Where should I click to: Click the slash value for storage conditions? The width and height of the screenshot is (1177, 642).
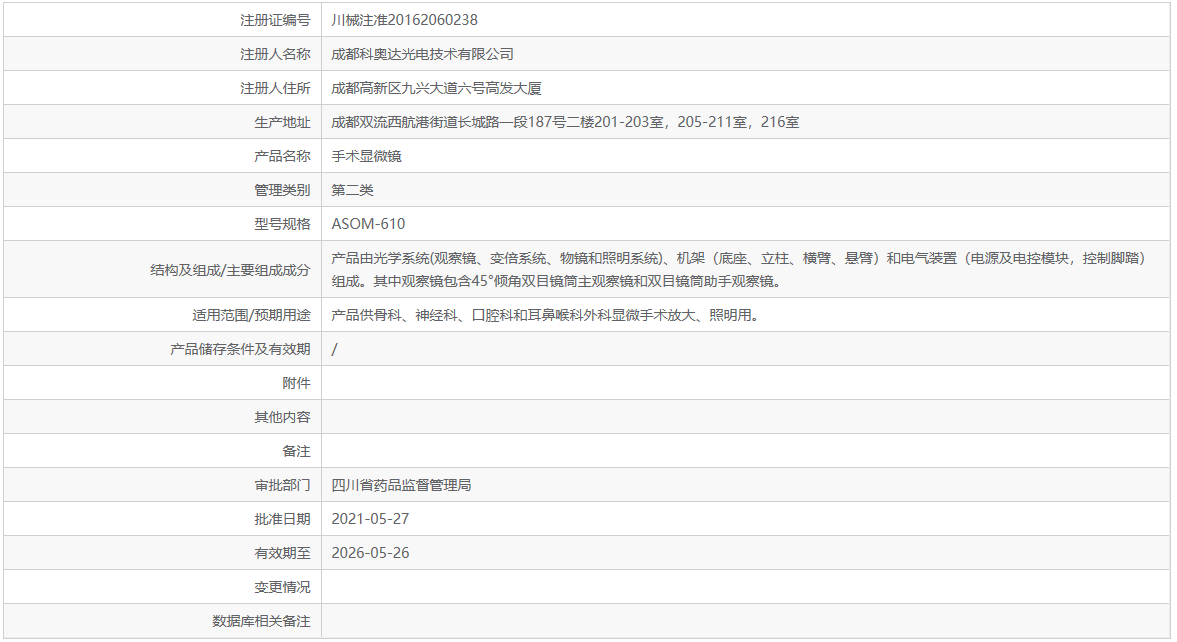(x=334, y=349)
